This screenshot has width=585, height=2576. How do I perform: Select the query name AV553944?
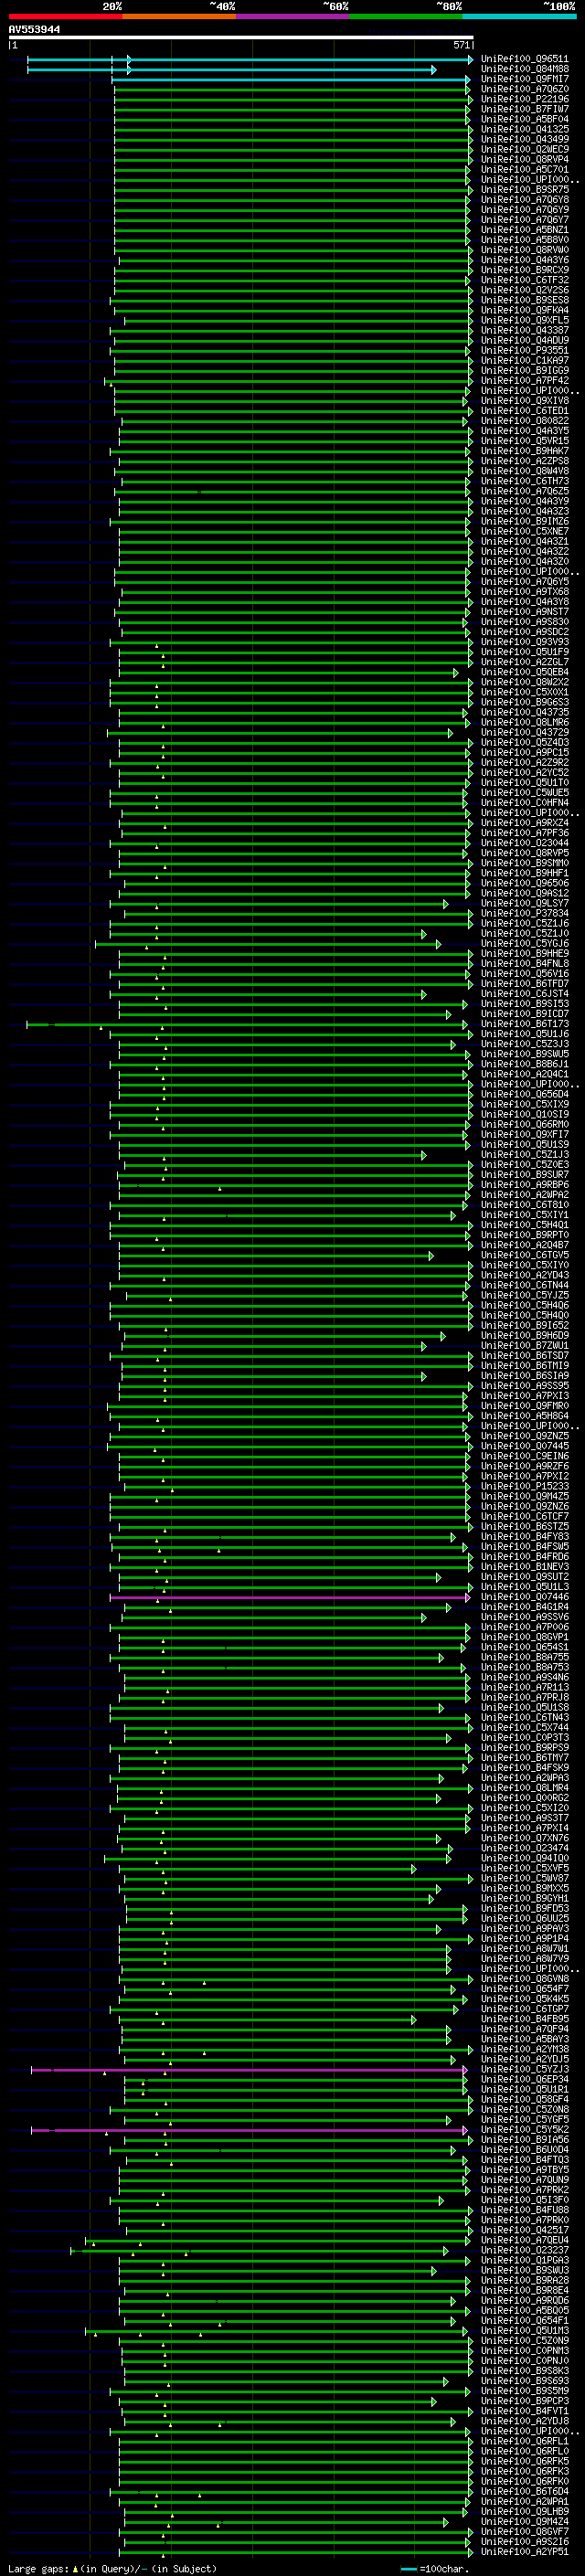tap(34, 30)
